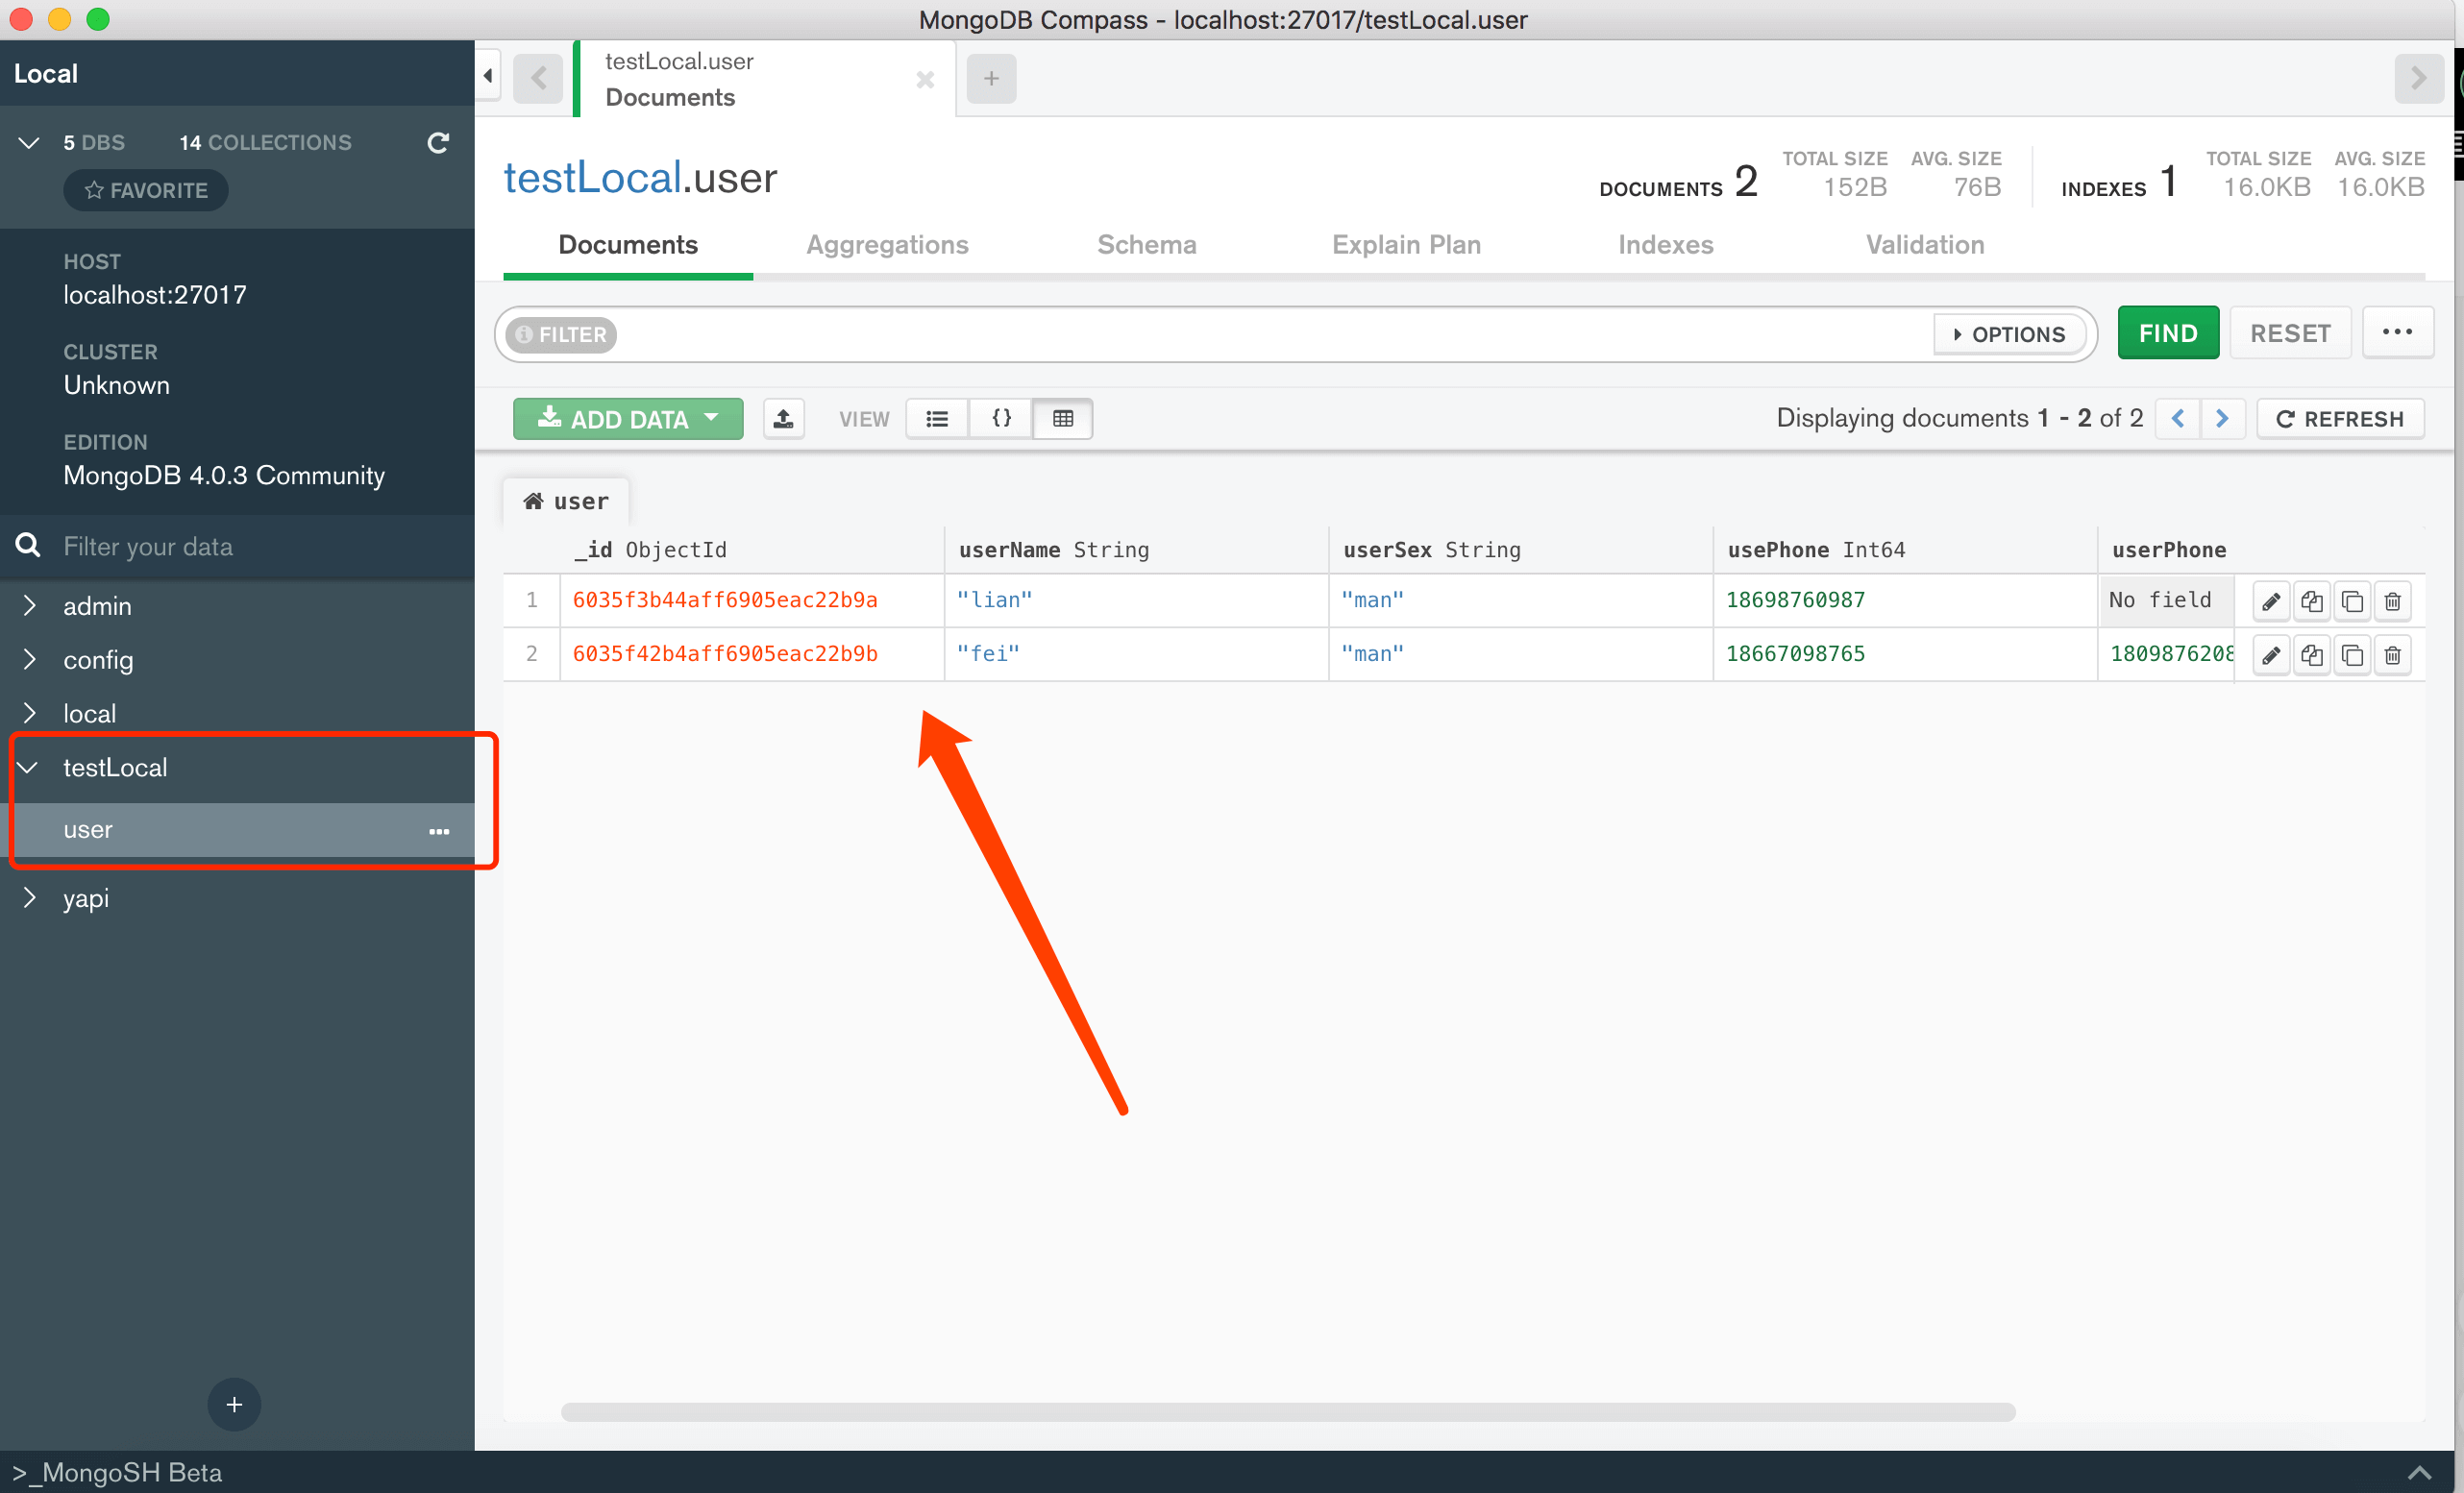The width and height of the screenshot is (2464, 1493).
Task: Expand the admin database tree item
Action: (x=28, y=606)
